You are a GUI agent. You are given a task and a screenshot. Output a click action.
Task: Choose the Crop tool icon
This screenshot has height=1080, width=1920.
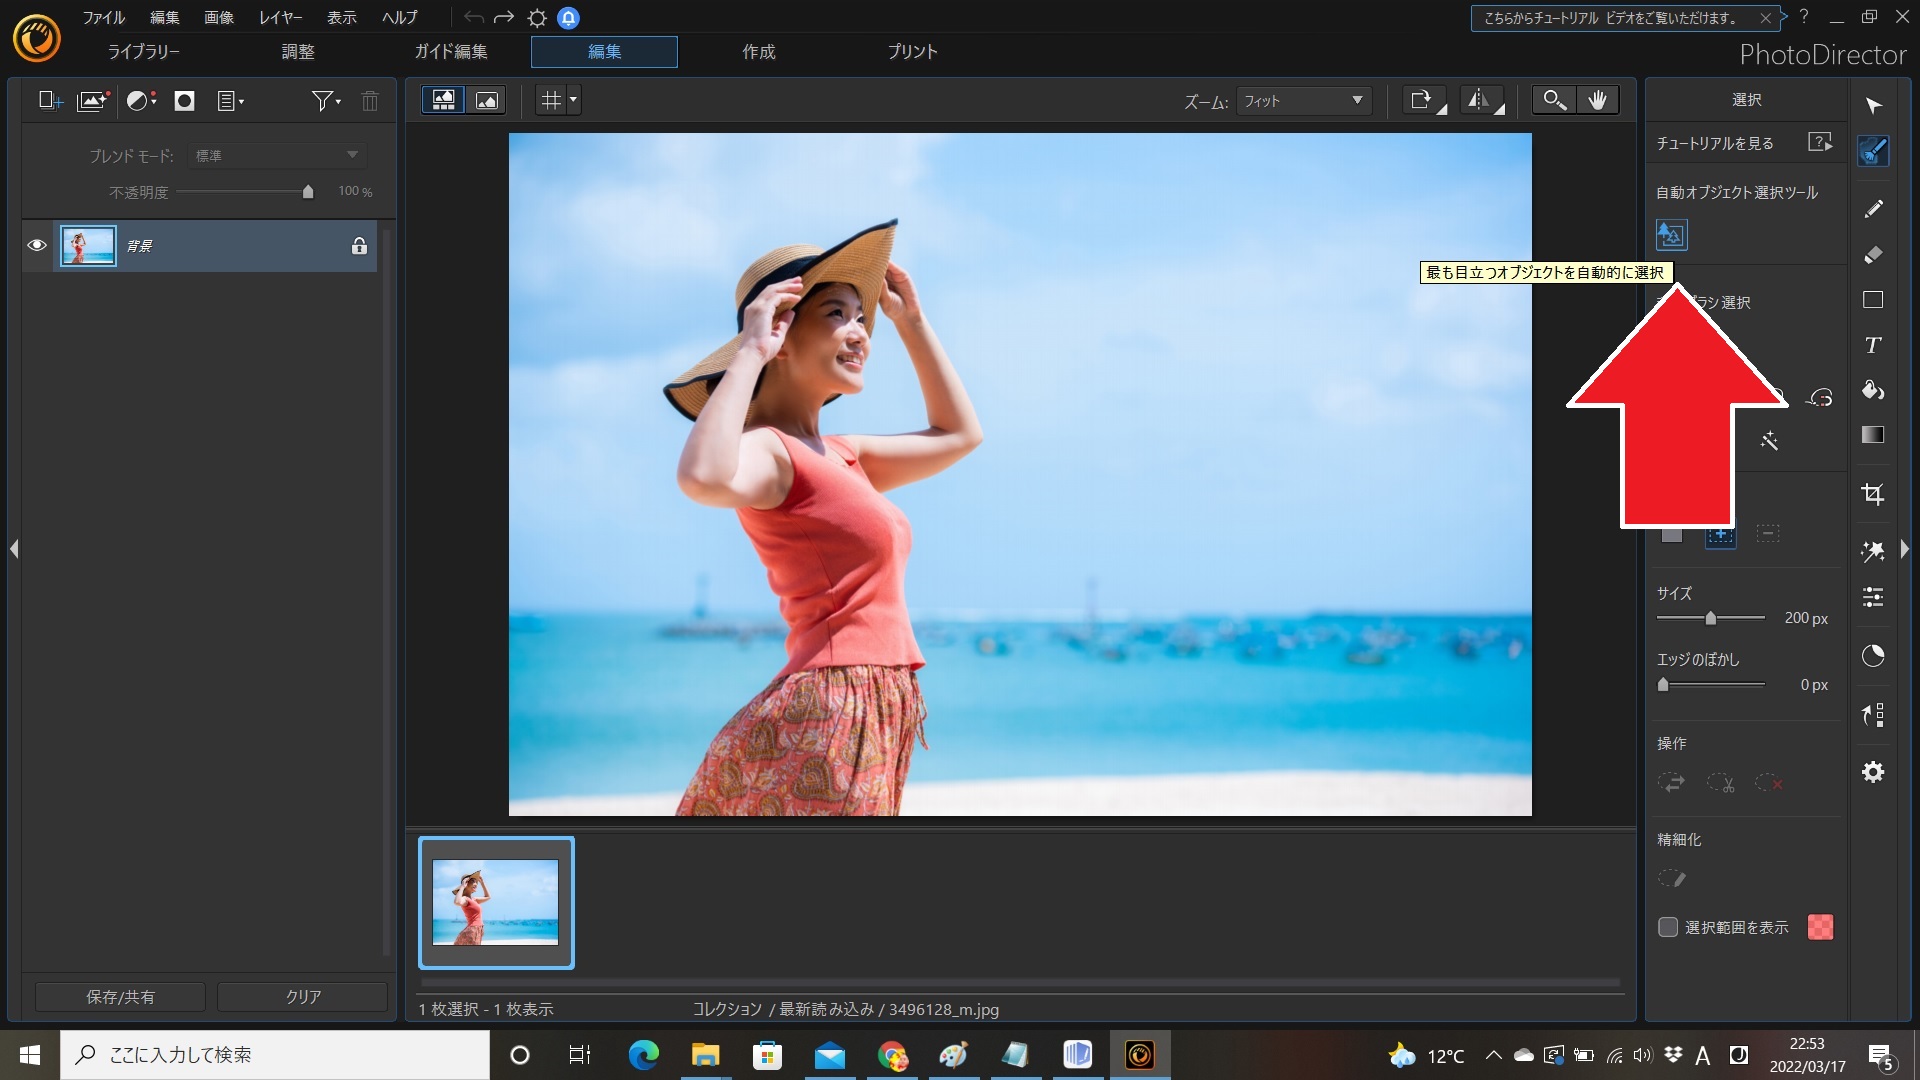[1873, 494]
